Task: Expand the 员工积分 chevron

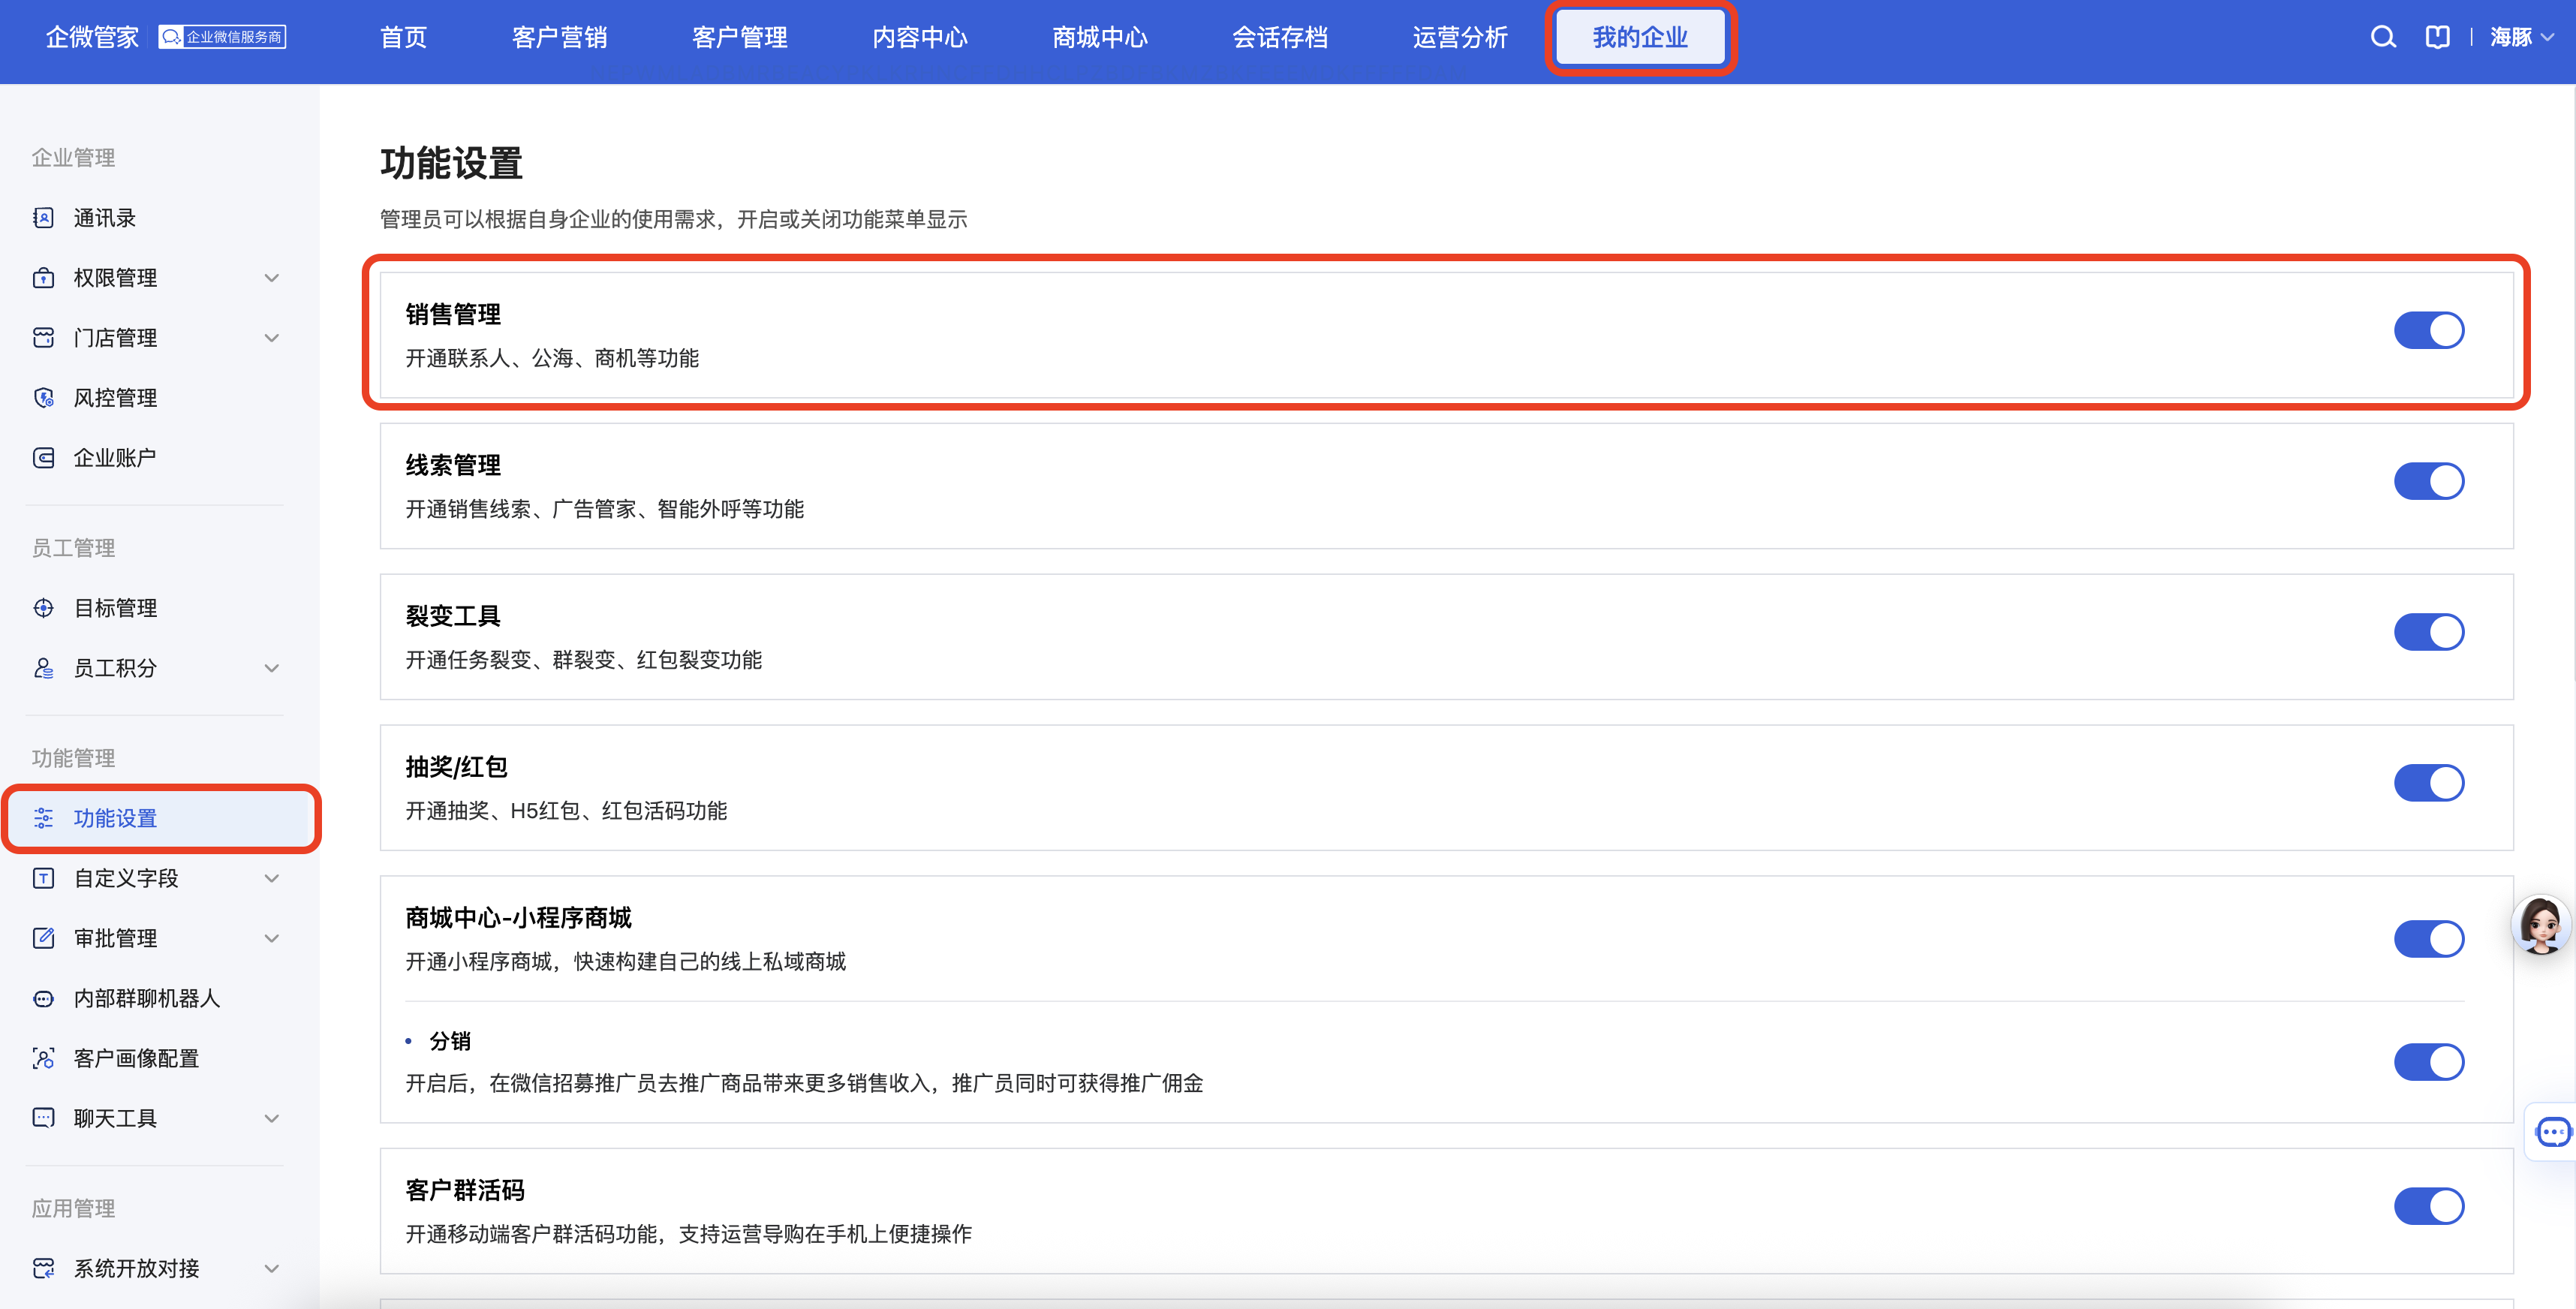Action: [271, 668]
